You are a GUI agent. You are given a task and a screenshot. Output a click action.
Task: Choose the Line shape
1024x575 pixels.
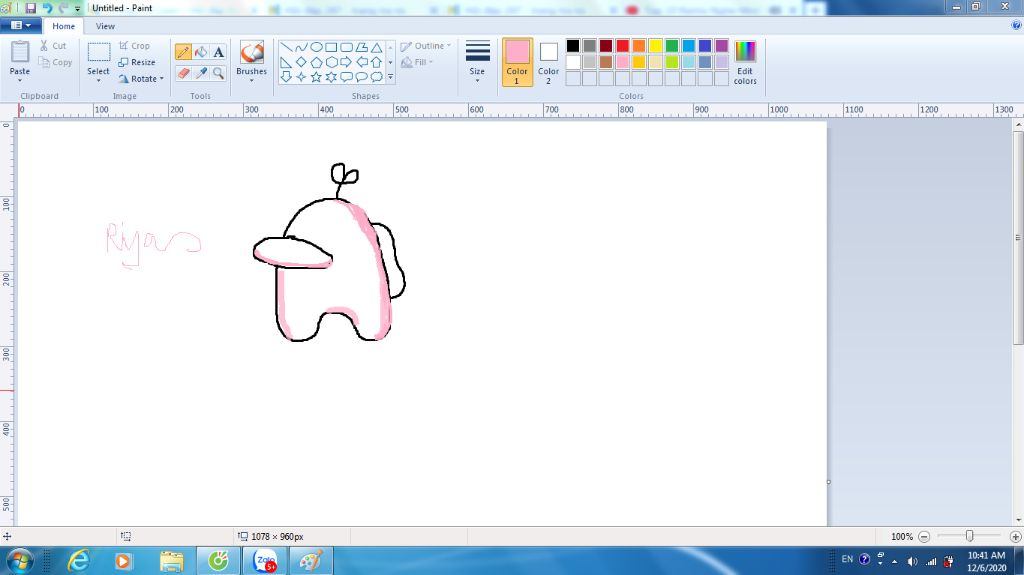(x=286, y=47)
